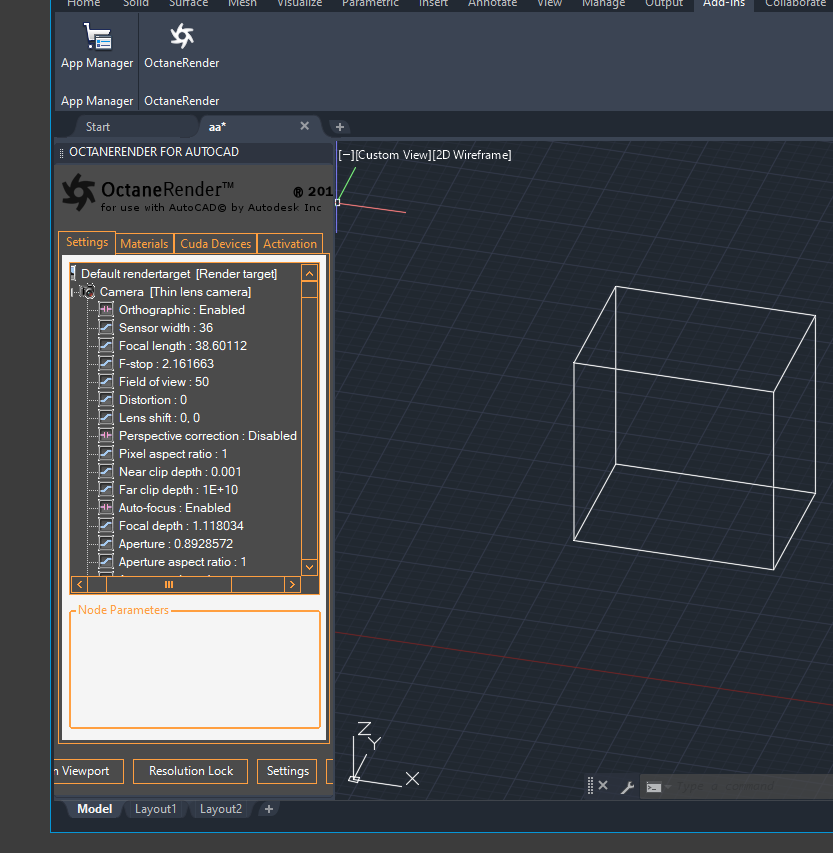Select the Orthographic : Enabled row
The image size is (833, 853).
coord(182,310)
